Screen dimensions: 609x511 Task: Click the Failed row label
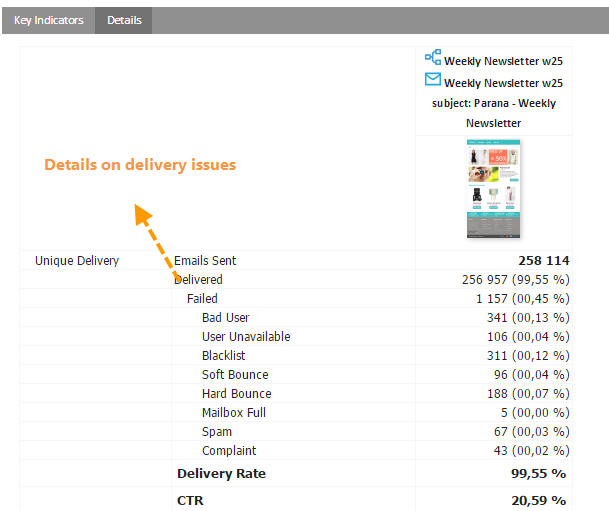click(x=202, y=299)
